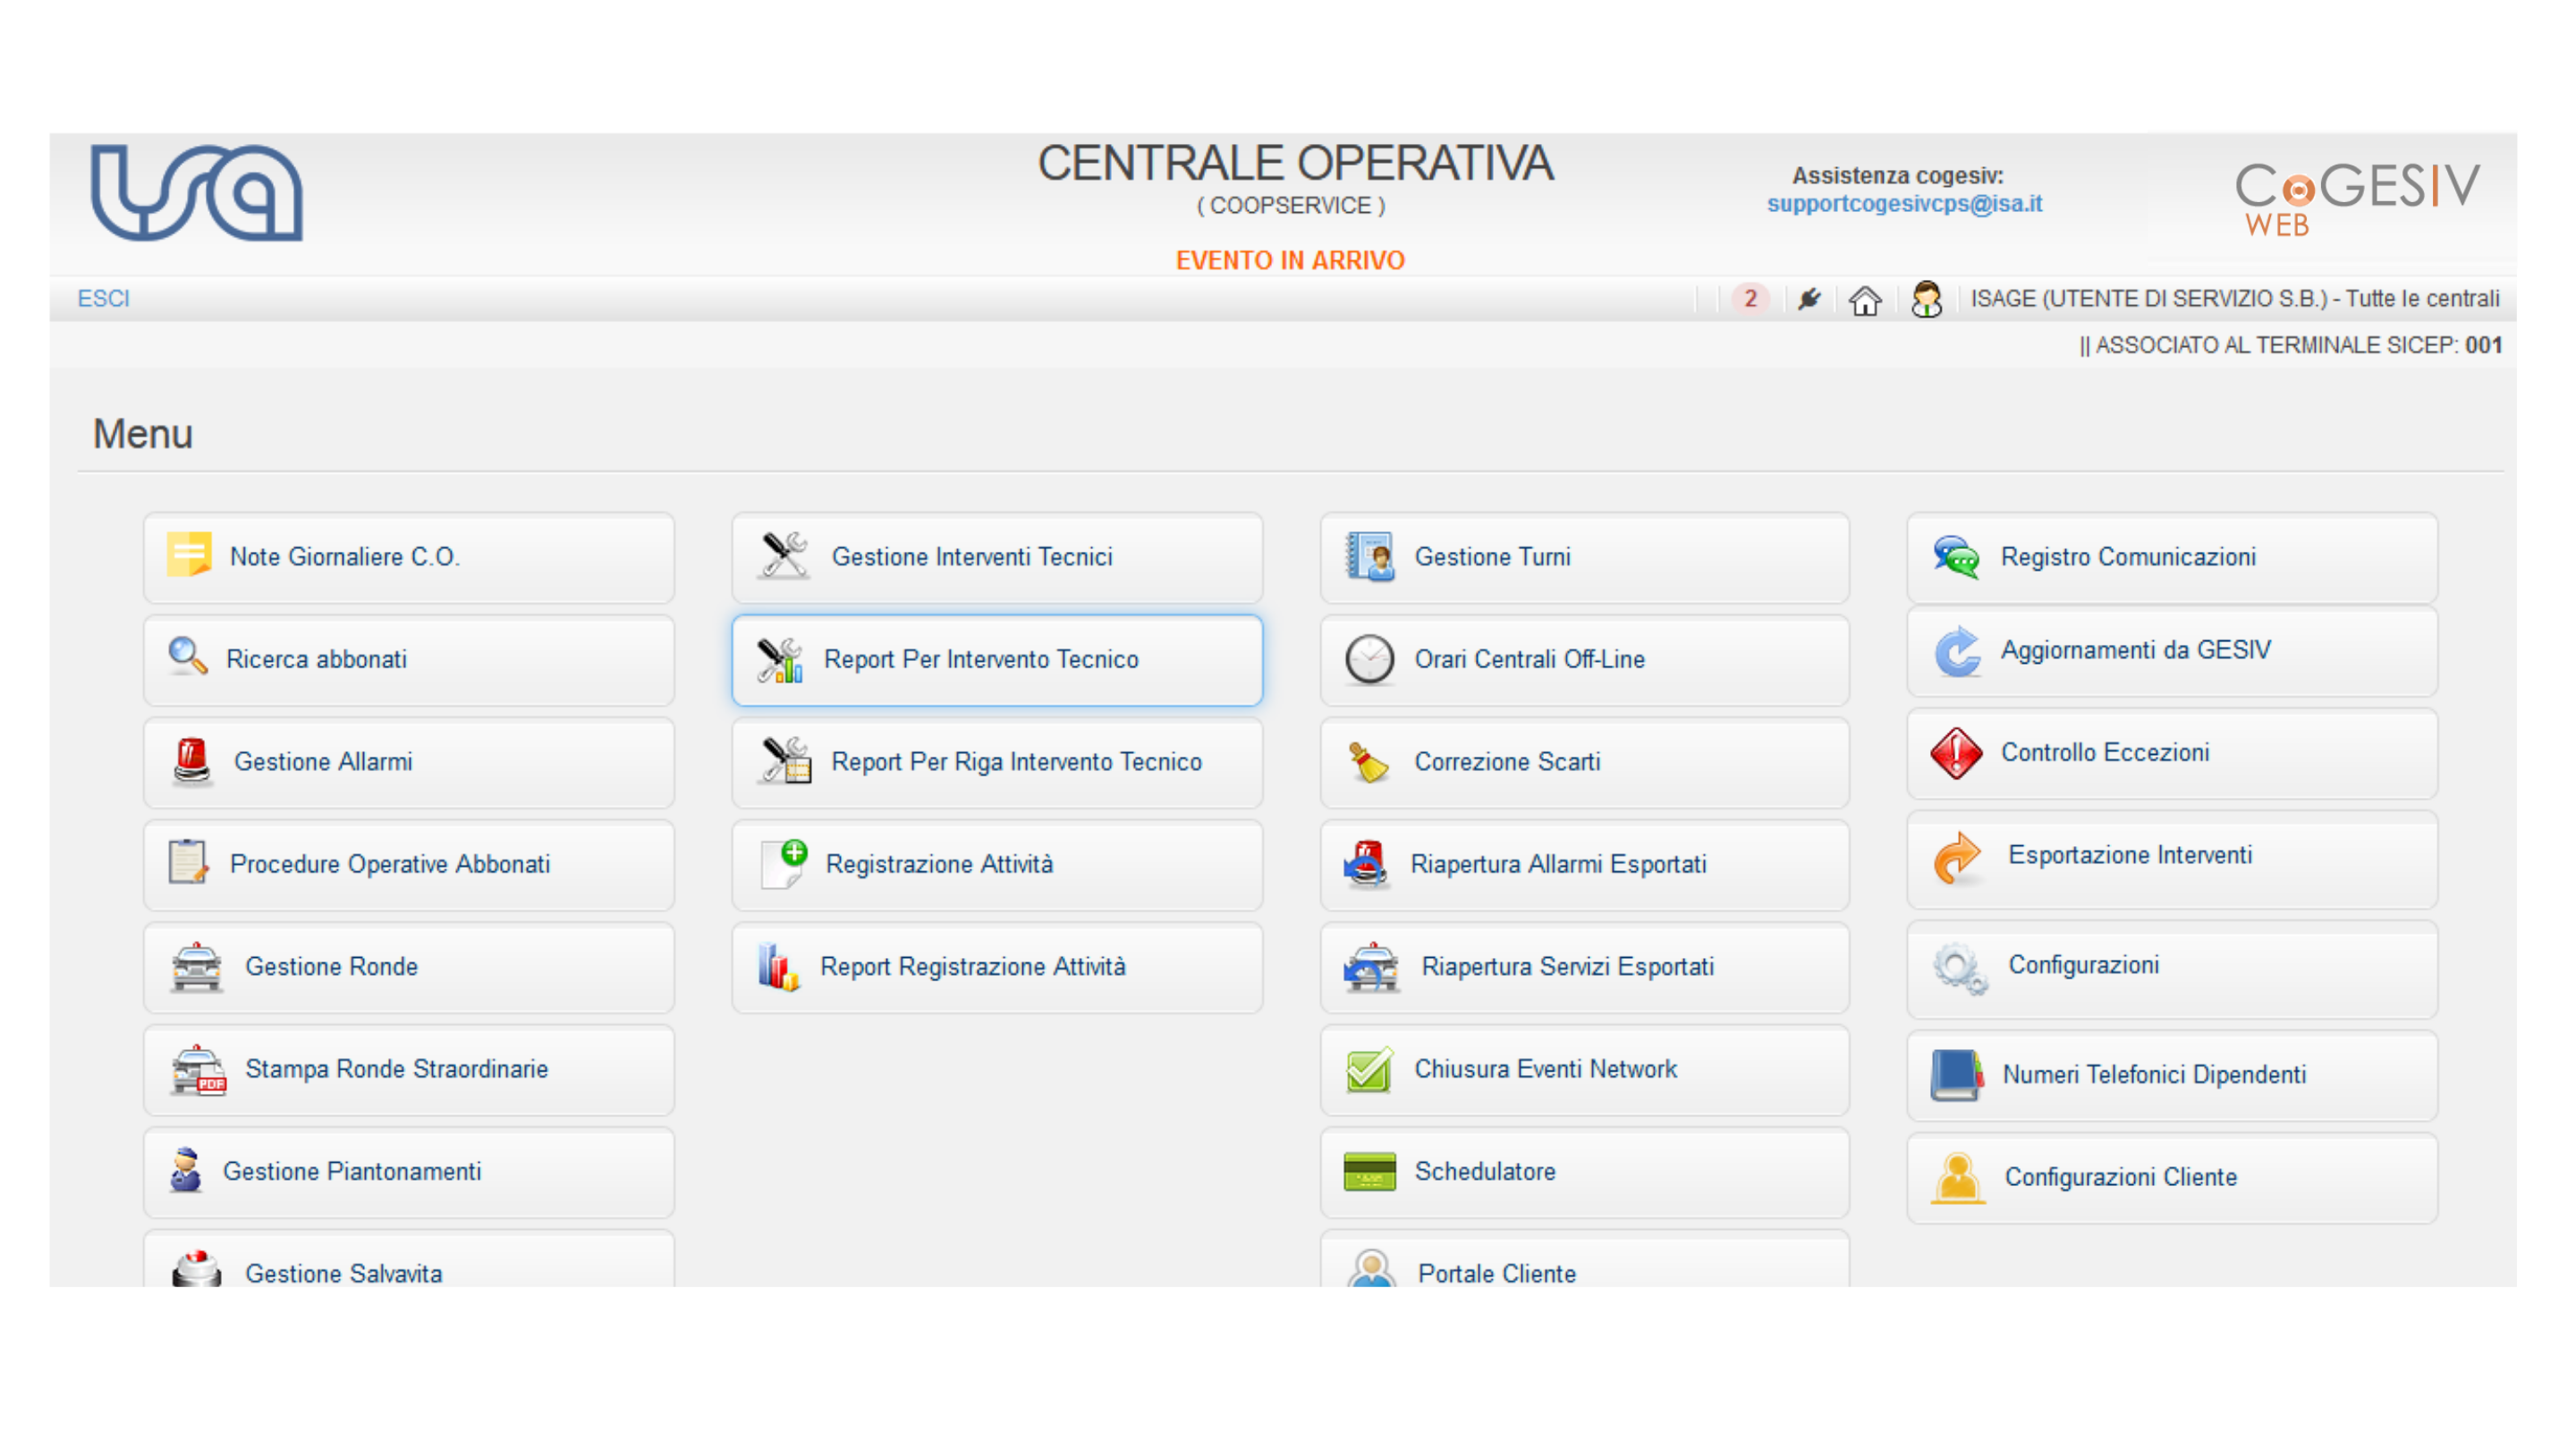
Task: Click the red exclamation Controllo Eccezioni icon
Action: pos(1956,753)
